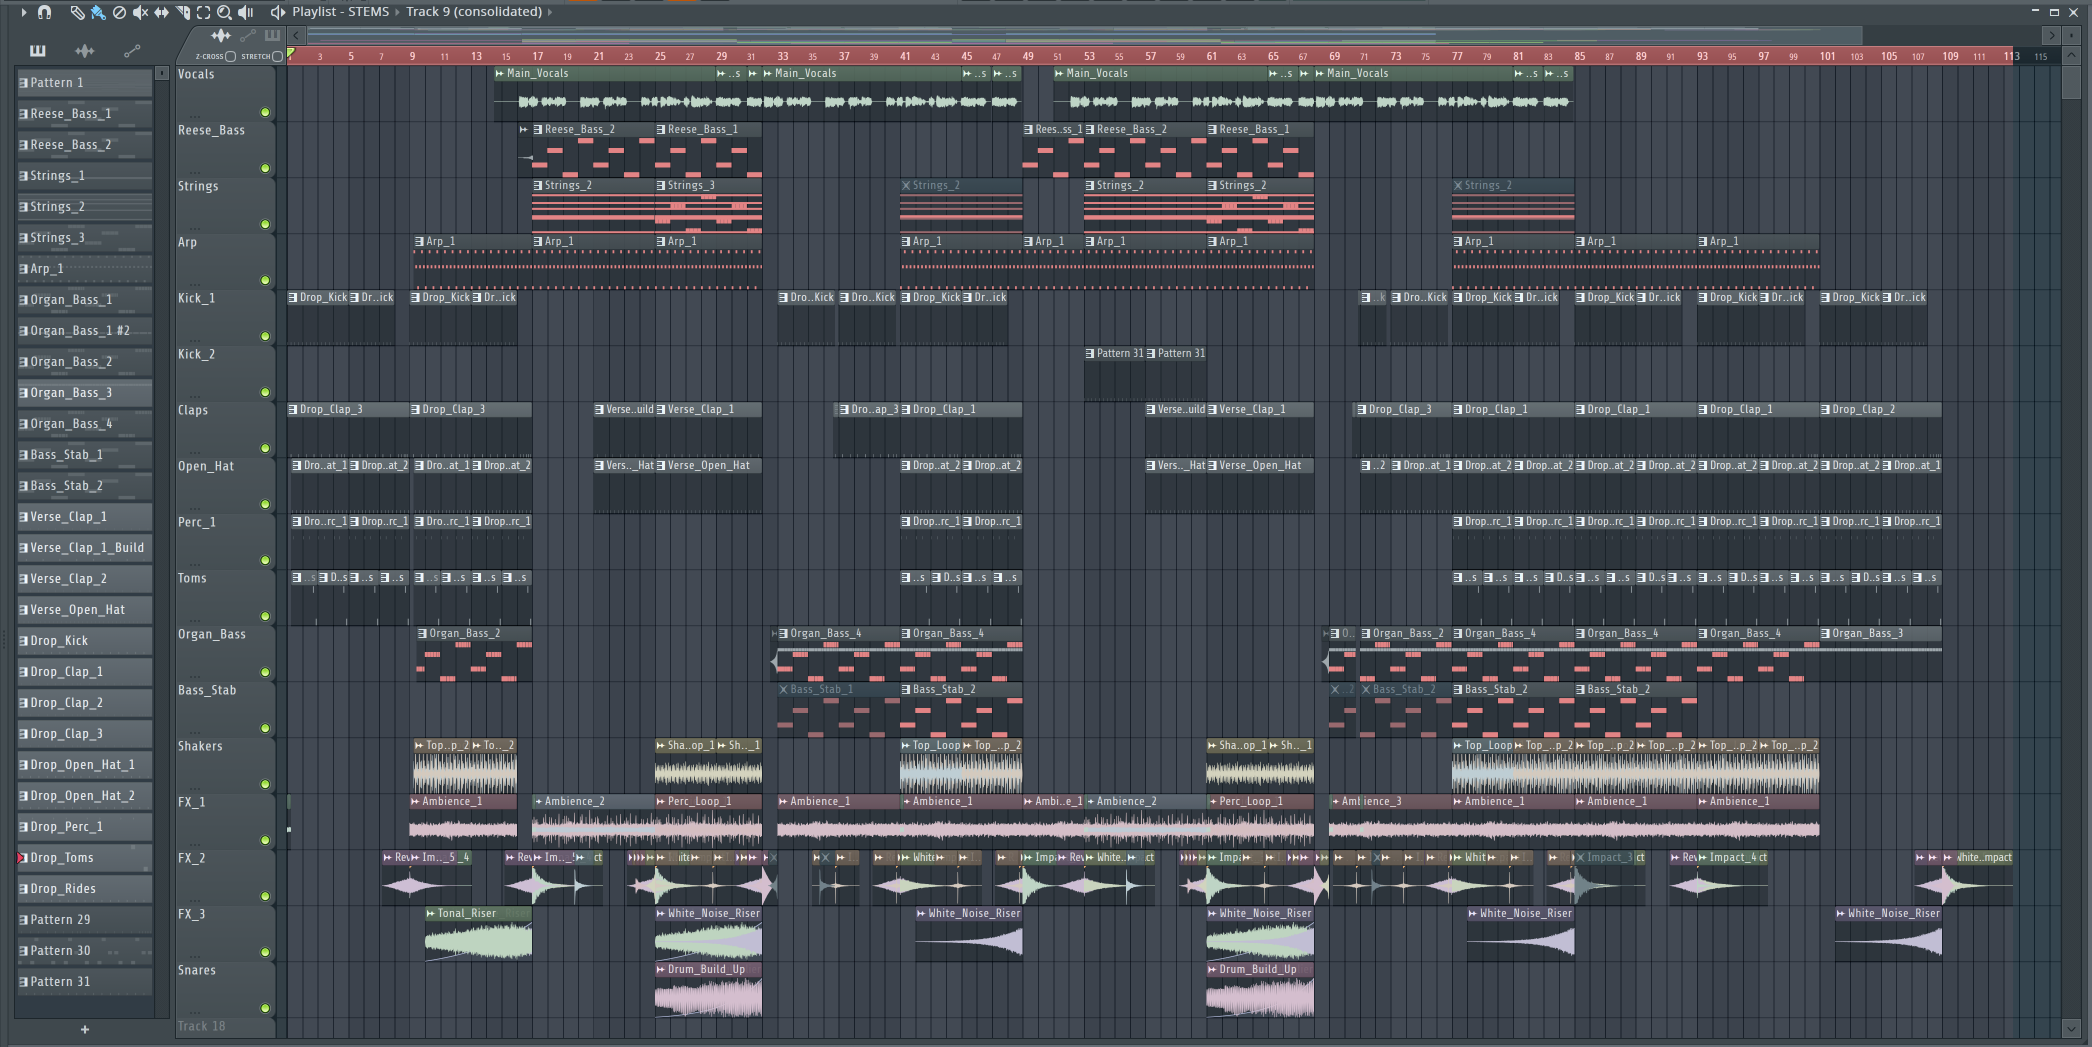Select the Organ_Bass track header
This screenshot has width=2092, height=1047.
[226, 653]
